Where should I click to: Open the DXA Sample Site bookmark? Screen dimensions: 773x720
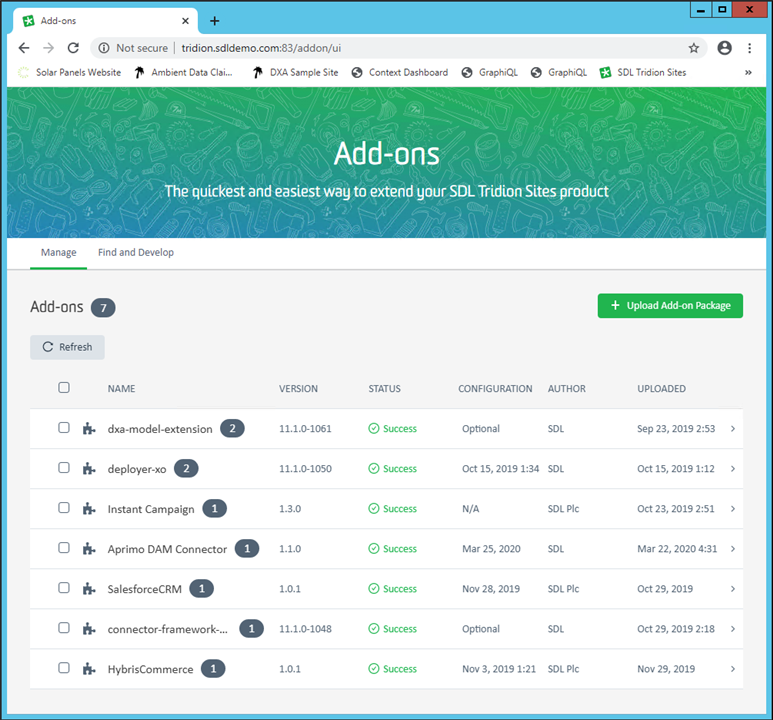point(295,72)
